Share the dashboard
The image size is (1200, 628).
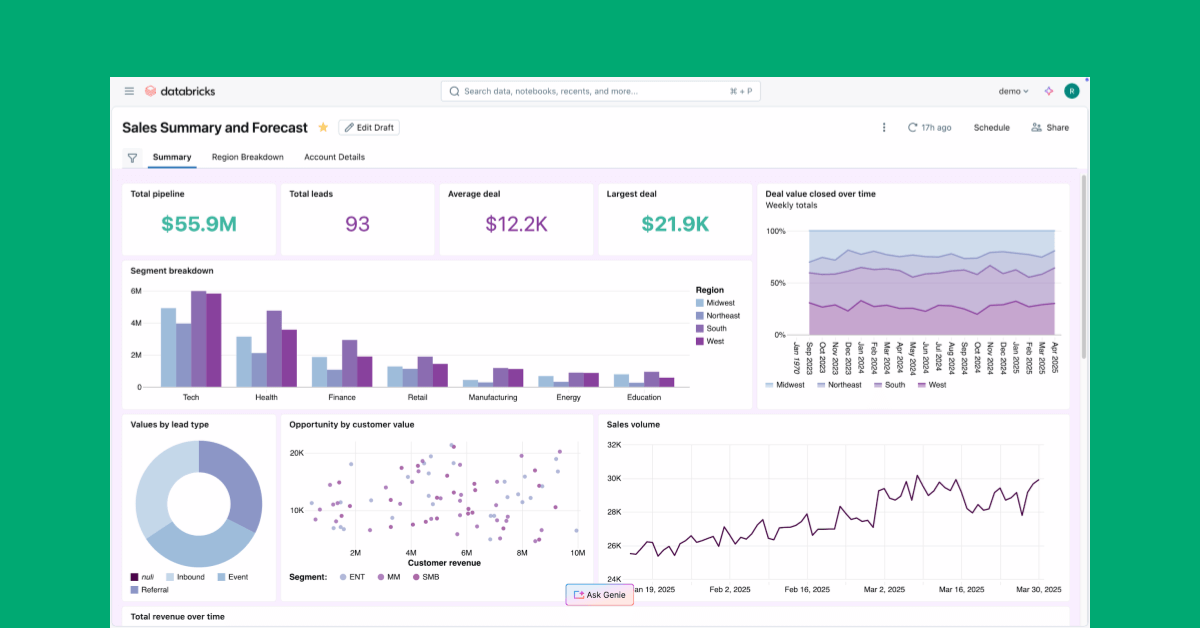coord(1050,128)
